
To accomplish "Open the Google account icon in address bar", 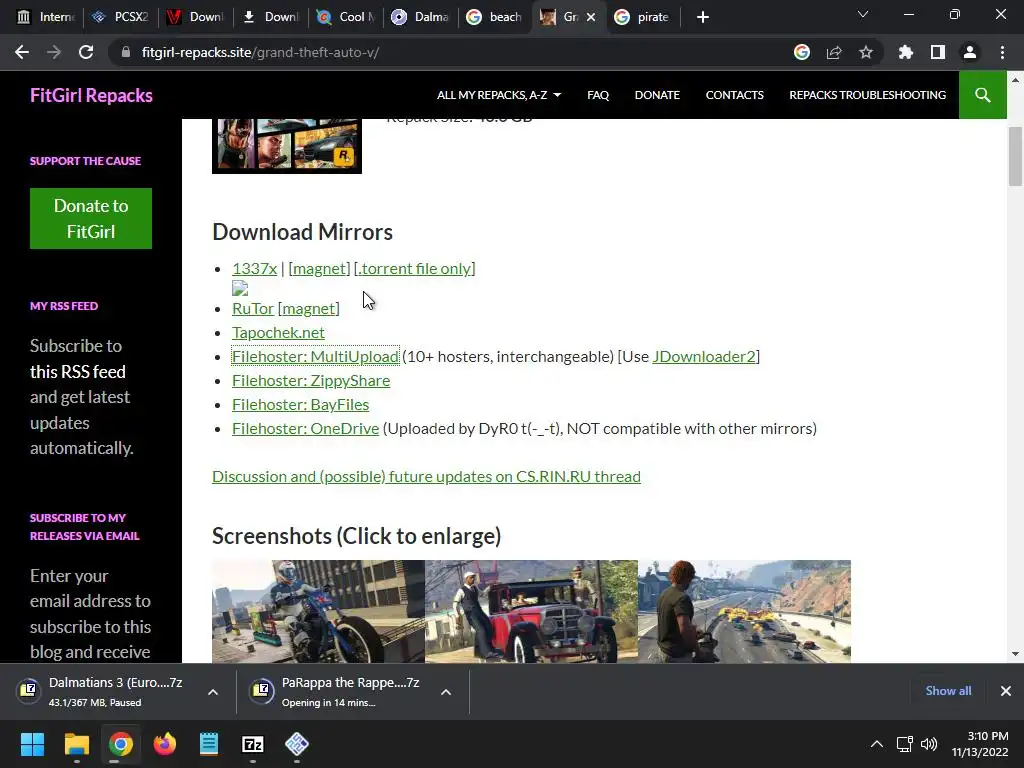I will [802, 52].
